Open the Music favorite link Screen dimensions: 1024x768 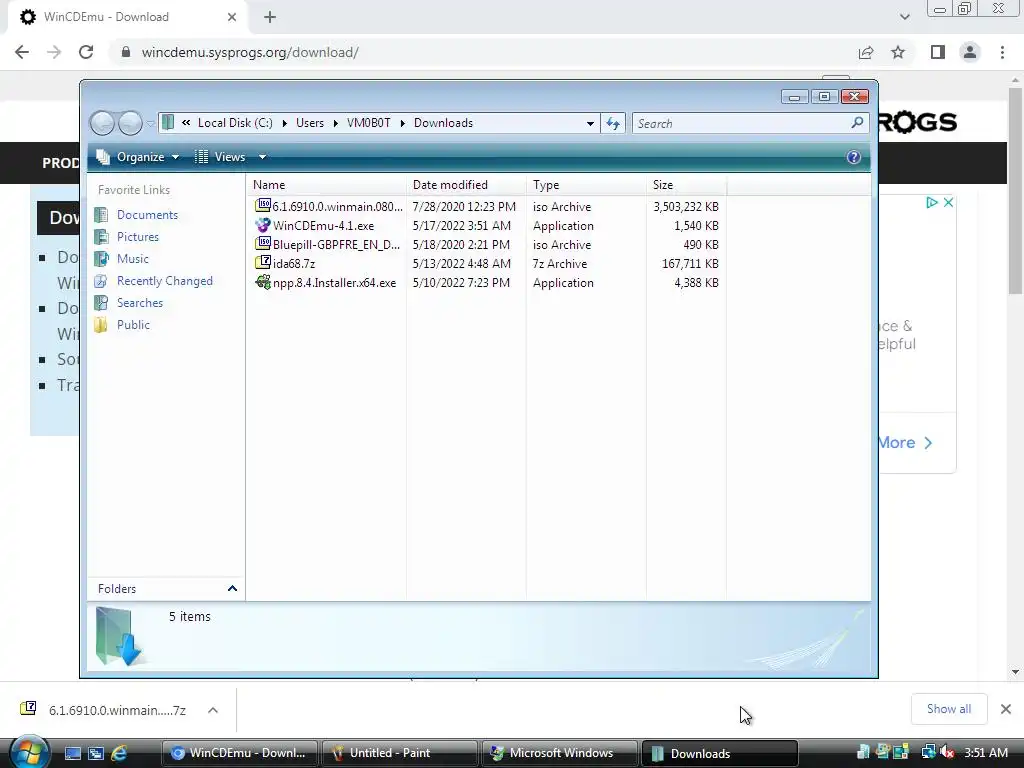[x=133, y=259]
